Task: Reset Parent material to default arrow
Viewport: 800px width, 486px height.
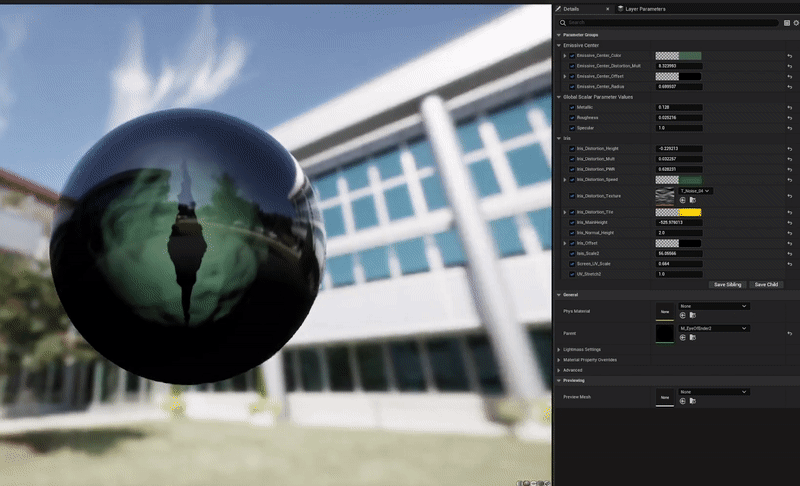Action: pos(790,332)
